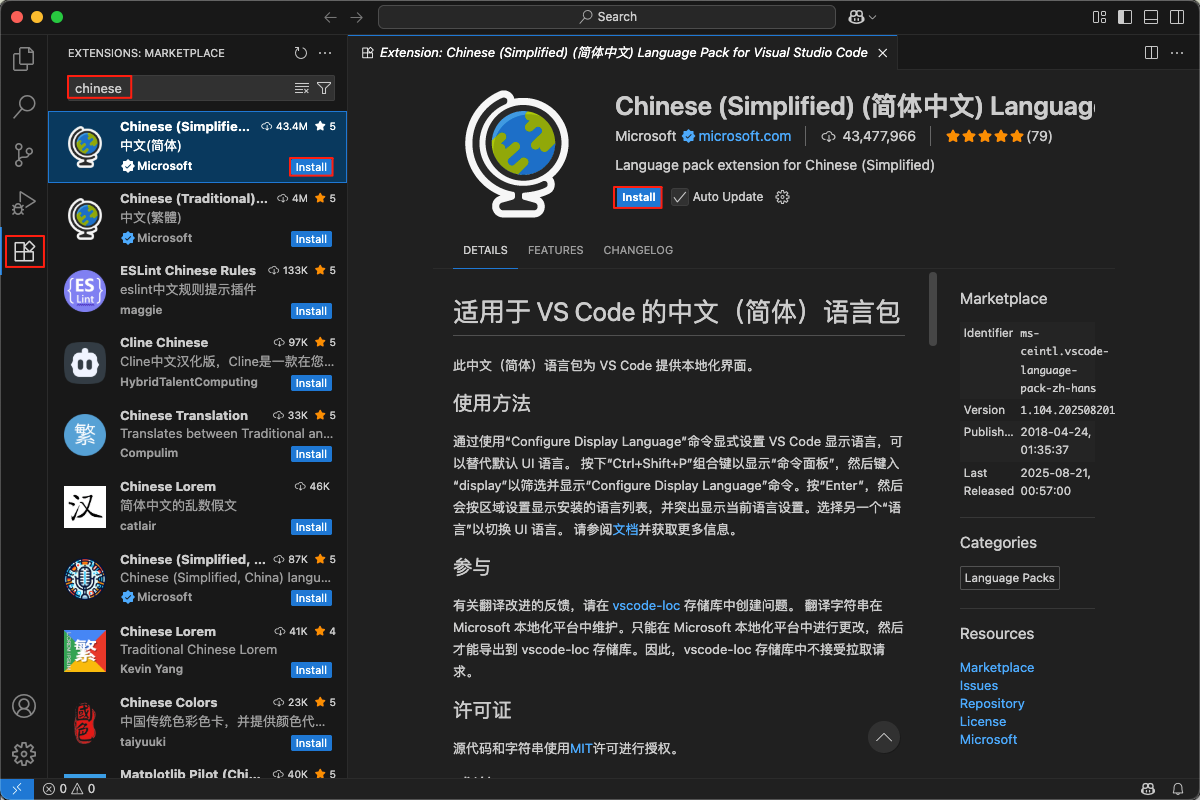Click the Copilot status bar icon

coord(1150,789)
